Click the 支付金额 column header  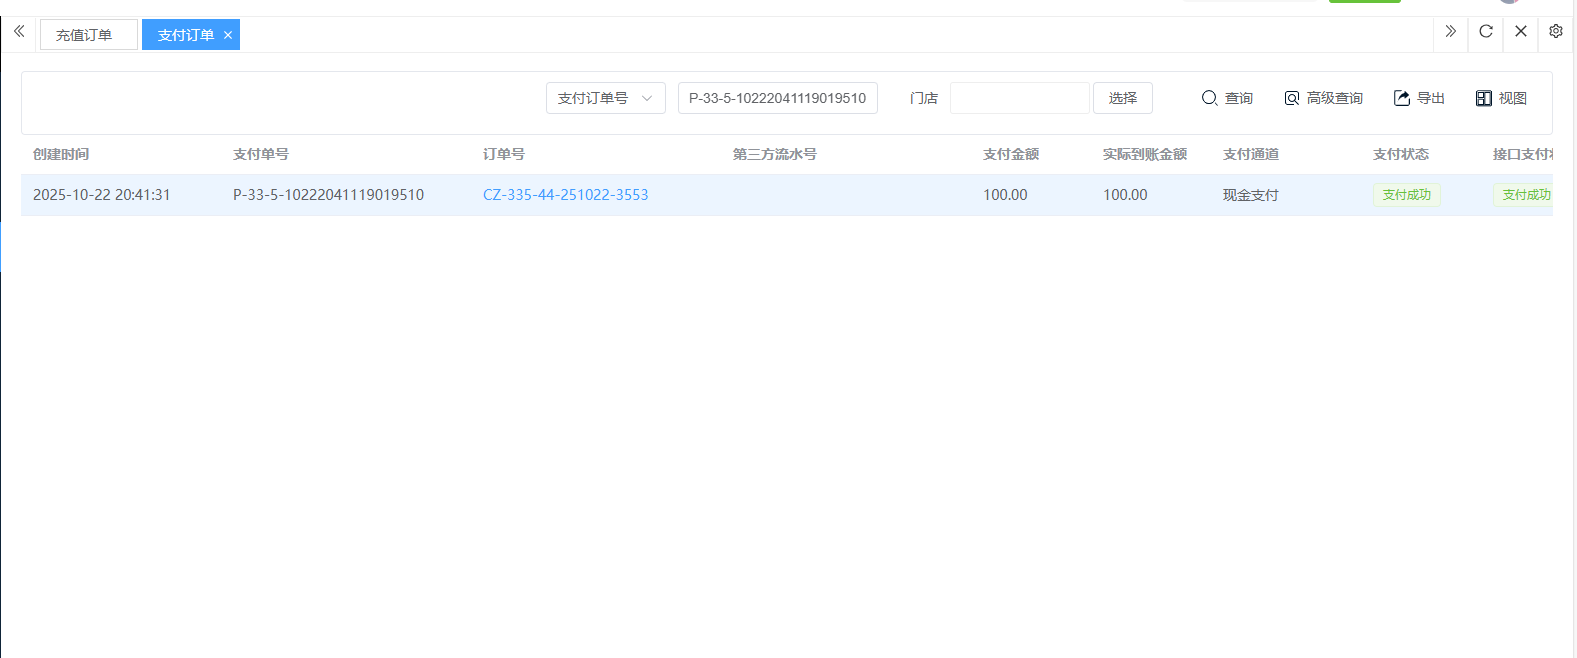tap(1010, 154)
